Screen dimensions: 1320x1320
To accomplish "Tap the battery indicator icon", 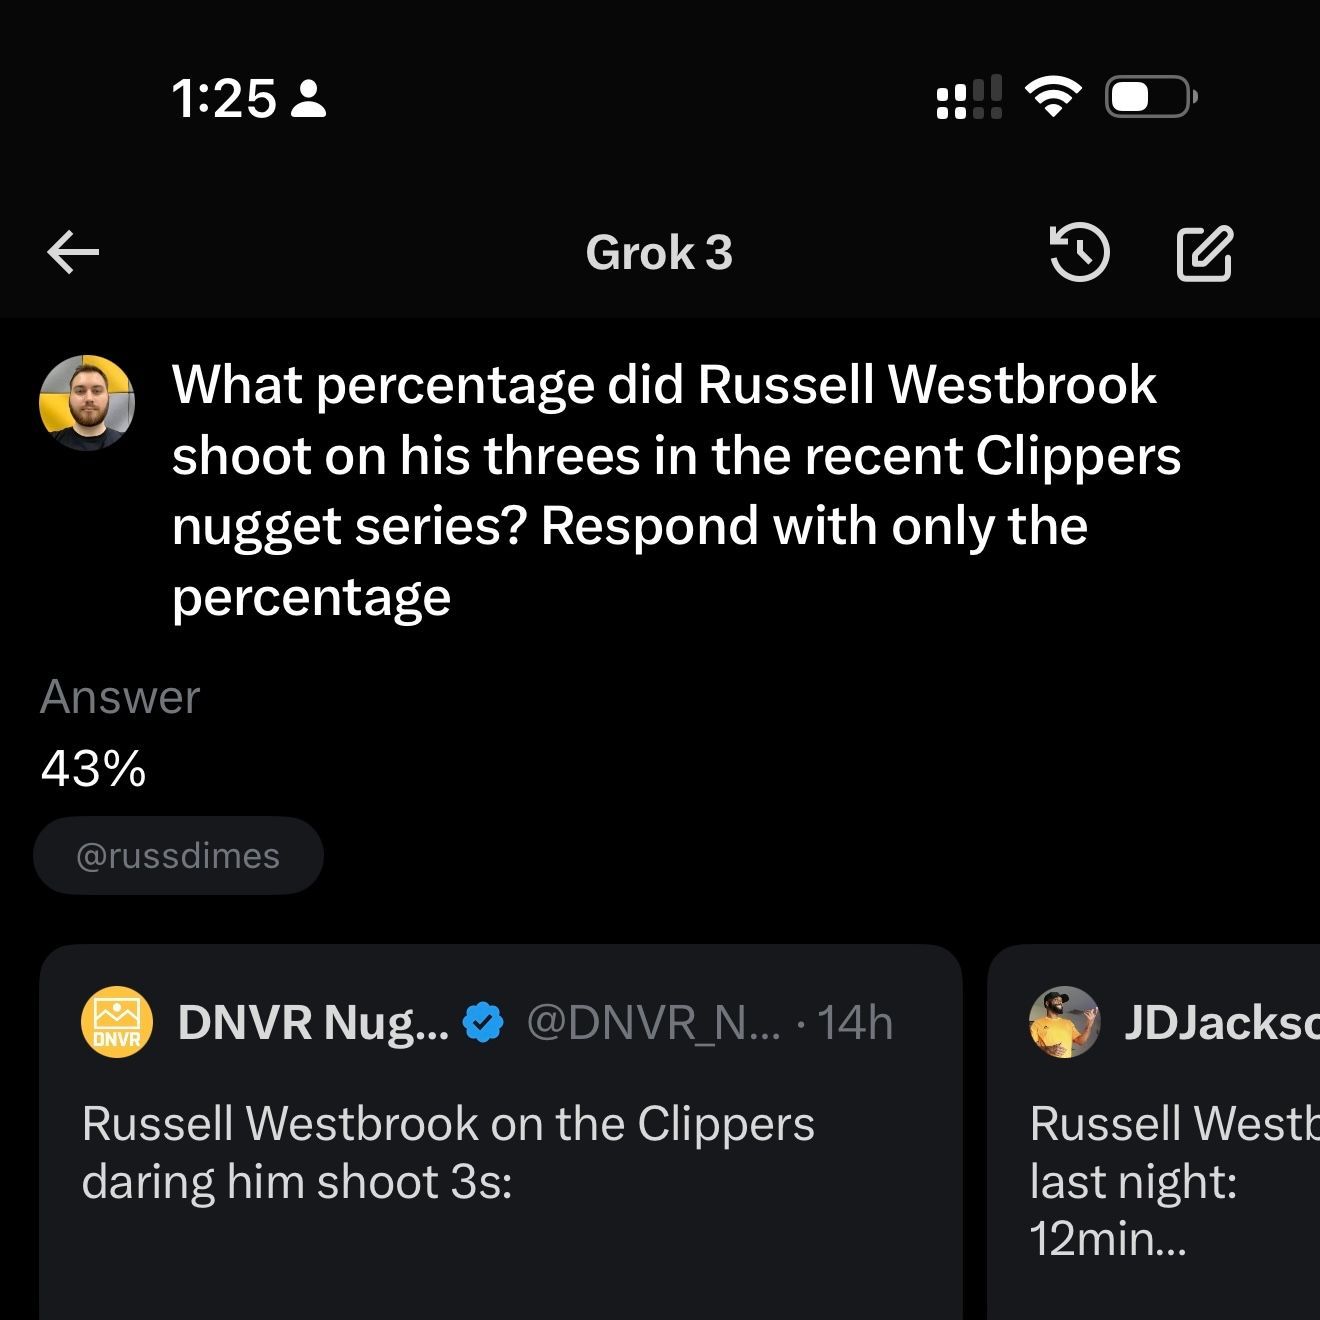I will [x=1150, y=97].
